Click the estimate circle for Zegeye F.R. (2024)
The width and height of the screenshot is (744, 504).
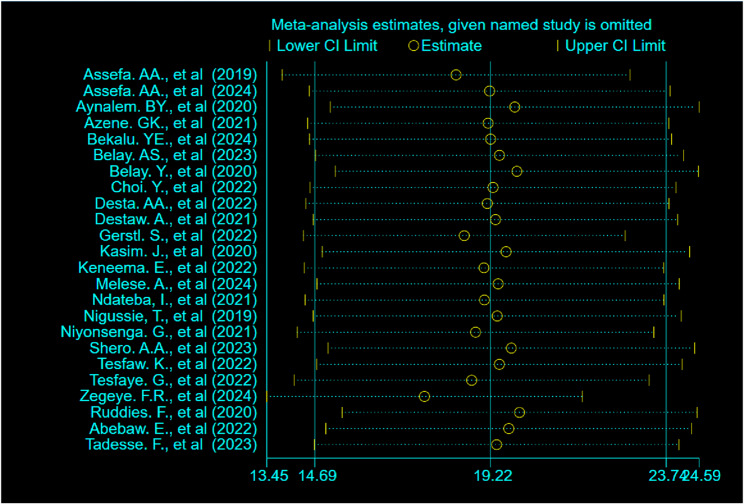(424, 396)
